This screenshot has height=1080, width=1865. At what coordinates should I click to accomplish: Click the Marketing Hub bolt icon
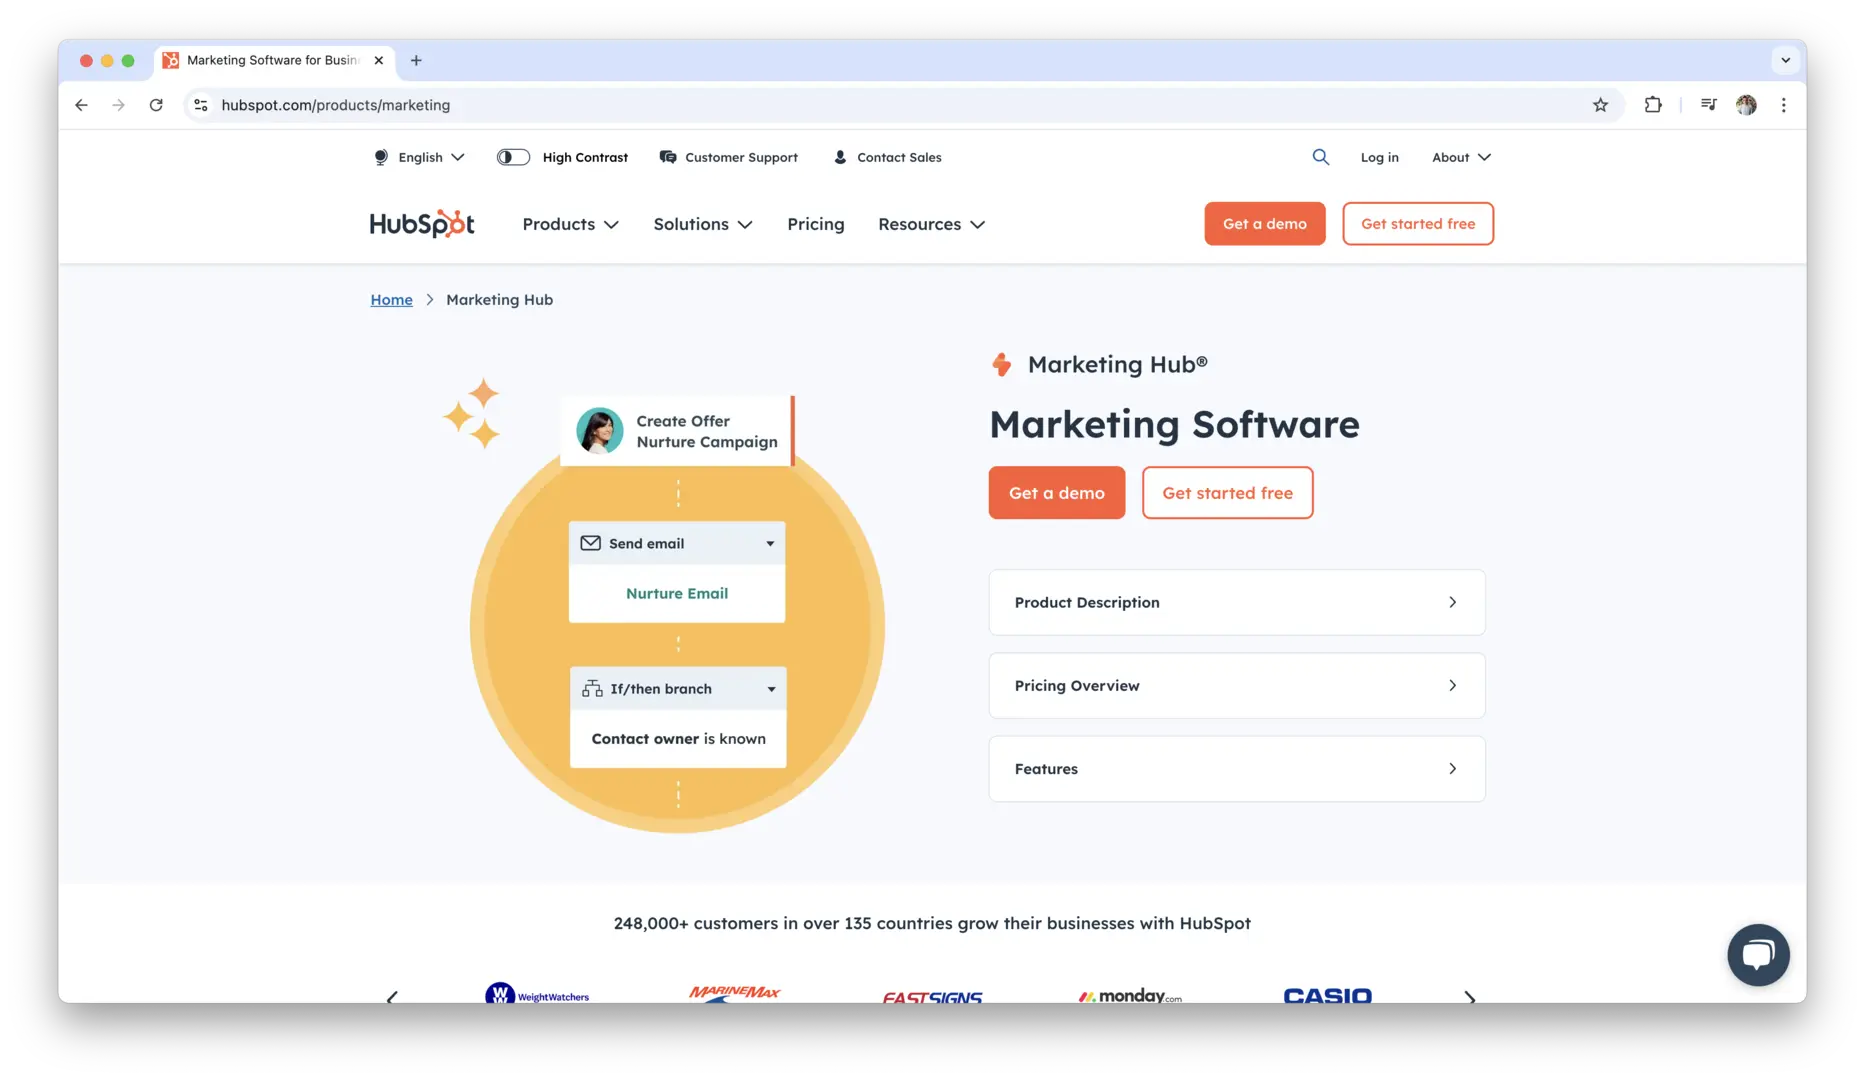coord(1001,365)
